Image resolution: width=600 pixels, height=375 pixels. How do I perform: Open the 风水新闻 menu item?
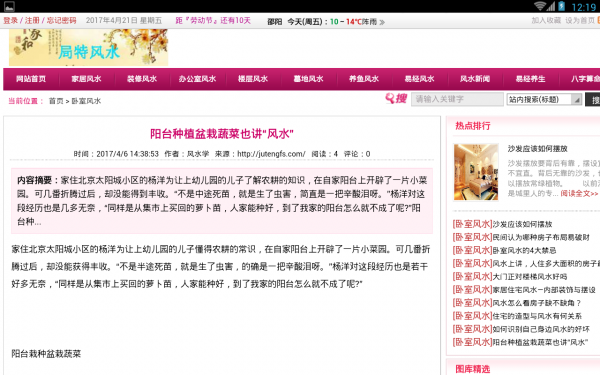475,79
